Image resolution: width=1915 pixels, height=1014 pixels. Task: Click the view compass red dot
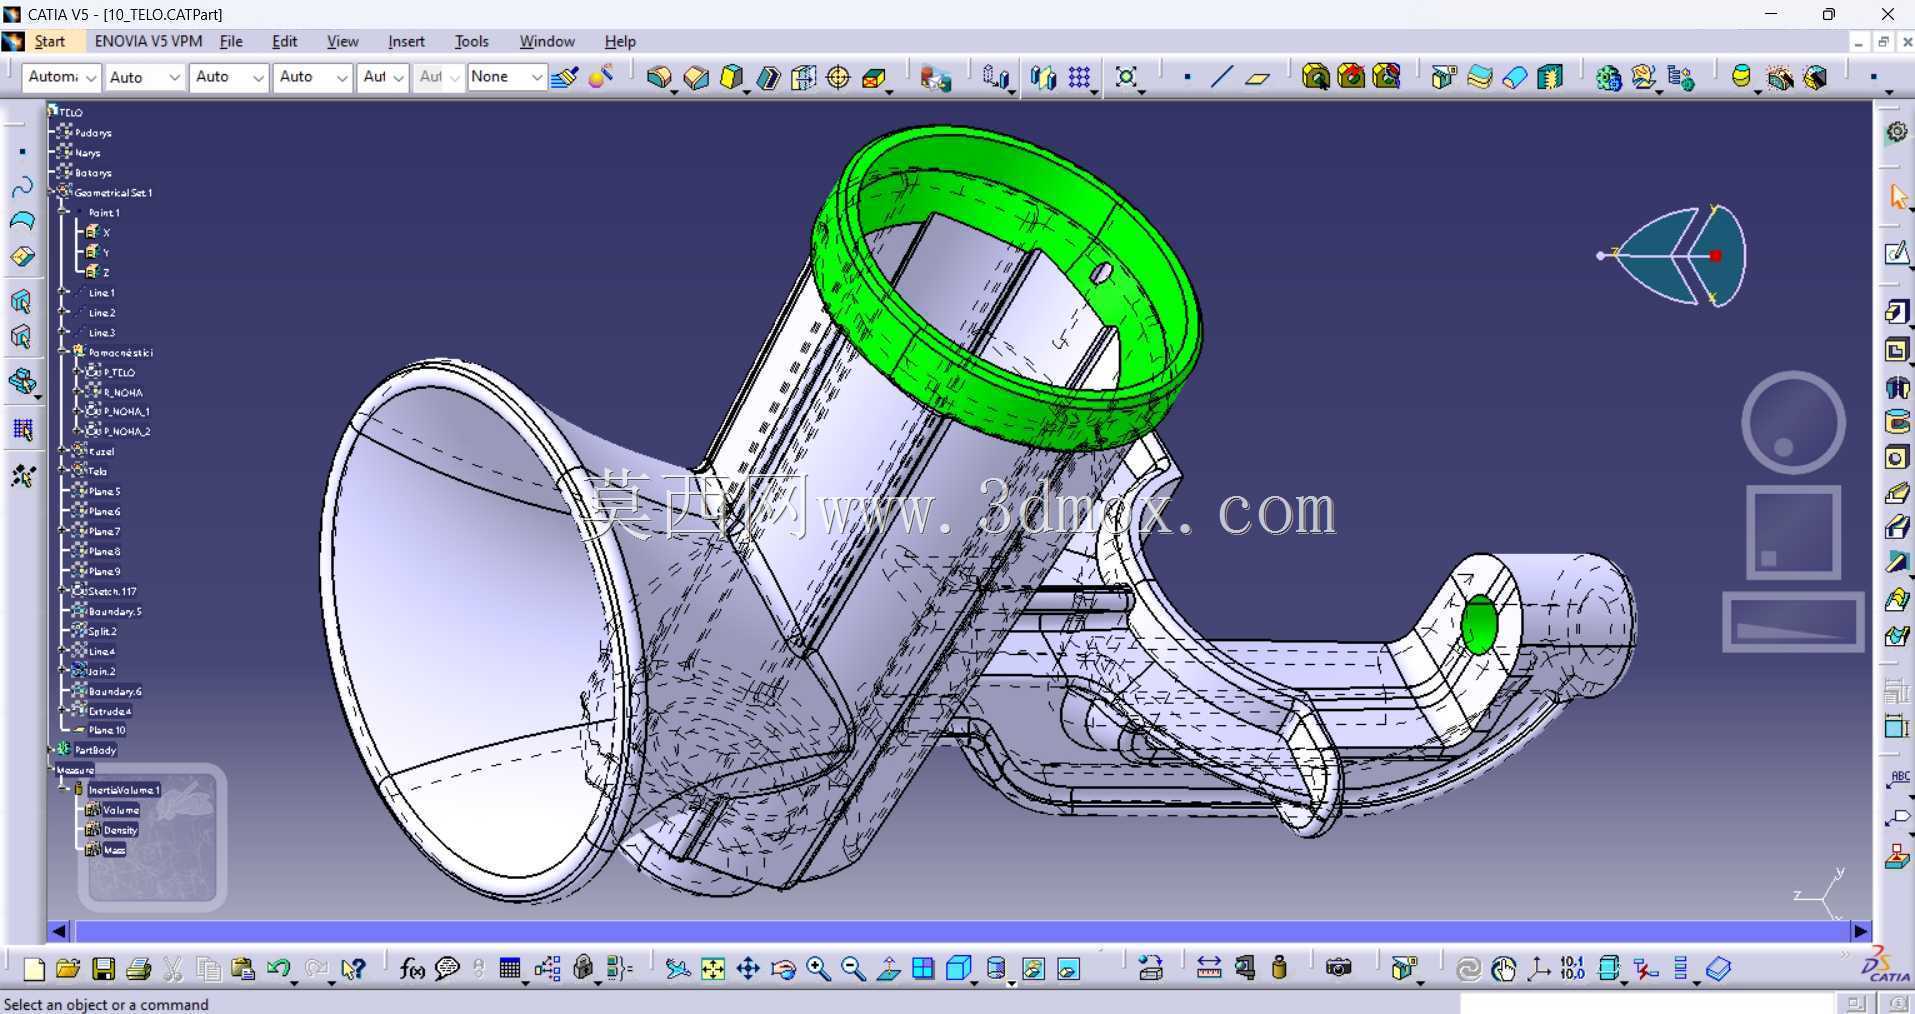1716,256
